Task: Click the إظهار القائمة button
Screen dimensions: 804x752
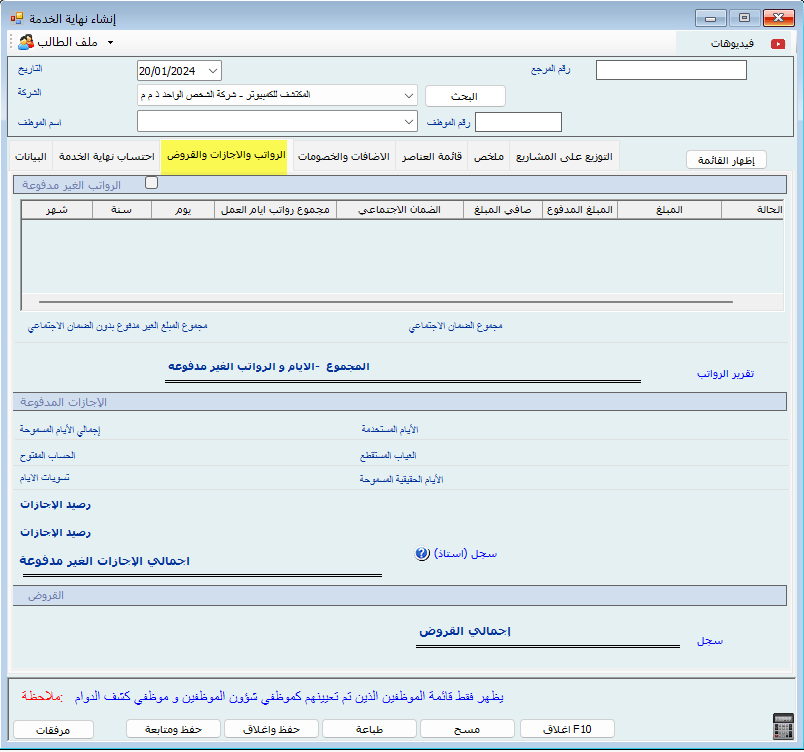Action: [x=726, y=160]
